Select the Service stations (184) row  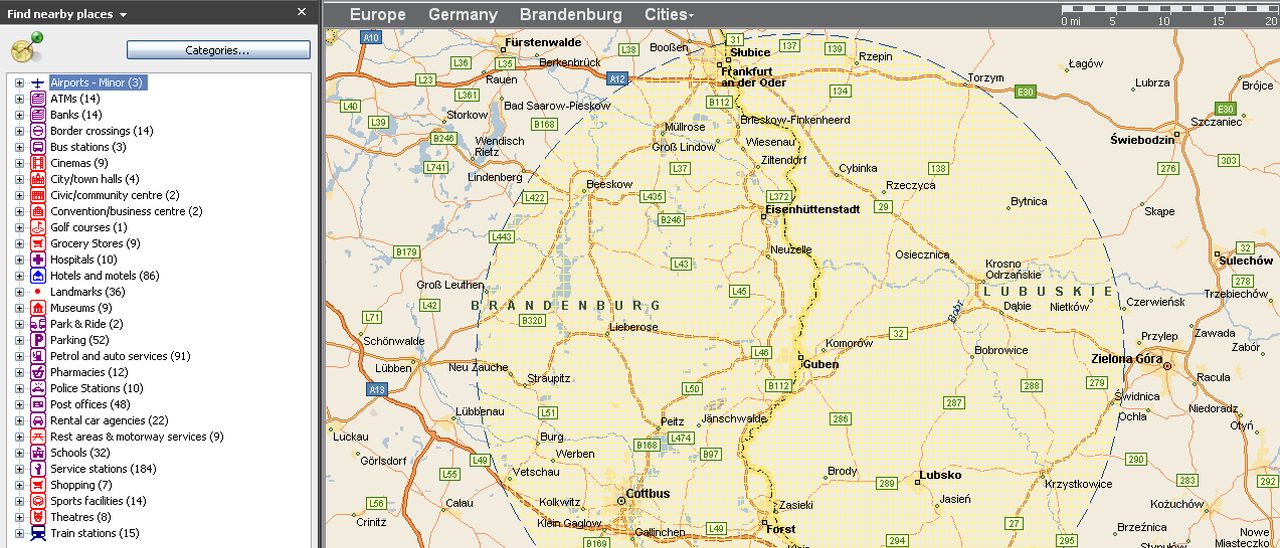coord(103,469)
